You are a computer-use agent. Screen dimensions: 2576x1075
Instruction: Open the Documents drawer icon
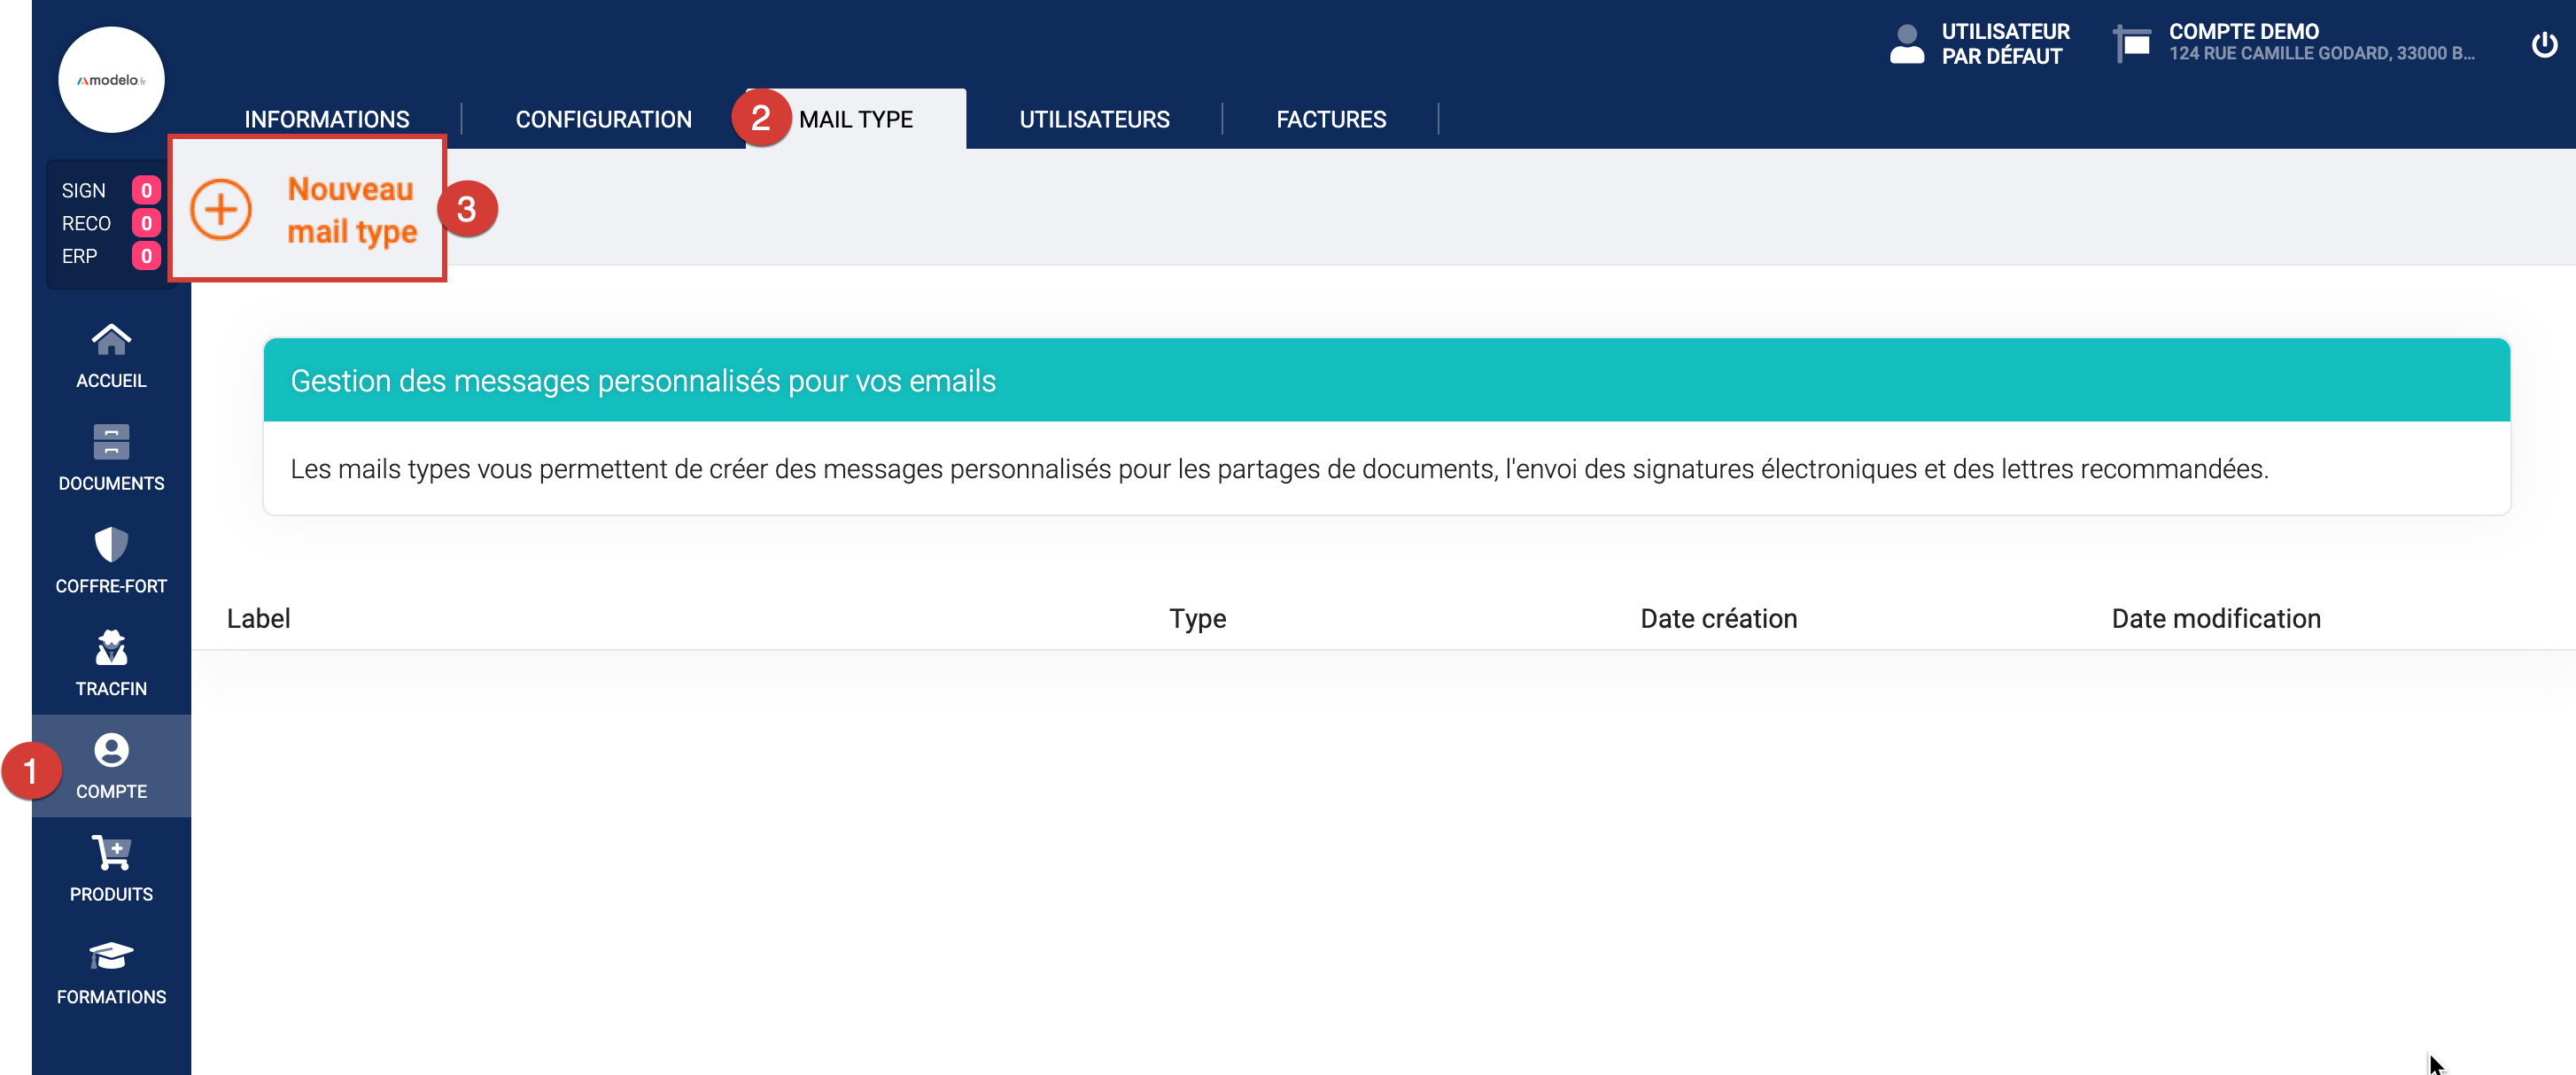(x=111, y=442)
